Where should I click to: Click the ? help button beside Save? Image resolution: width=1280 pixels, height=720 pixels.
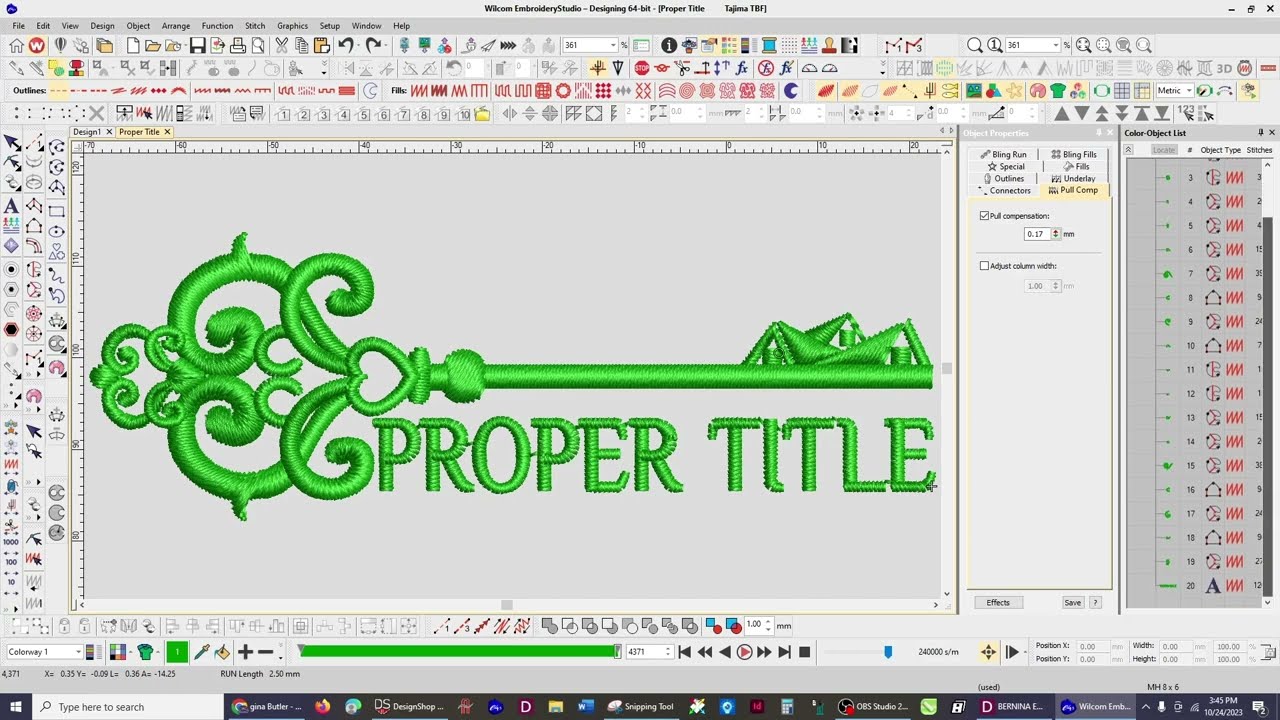click(1095, 602)
